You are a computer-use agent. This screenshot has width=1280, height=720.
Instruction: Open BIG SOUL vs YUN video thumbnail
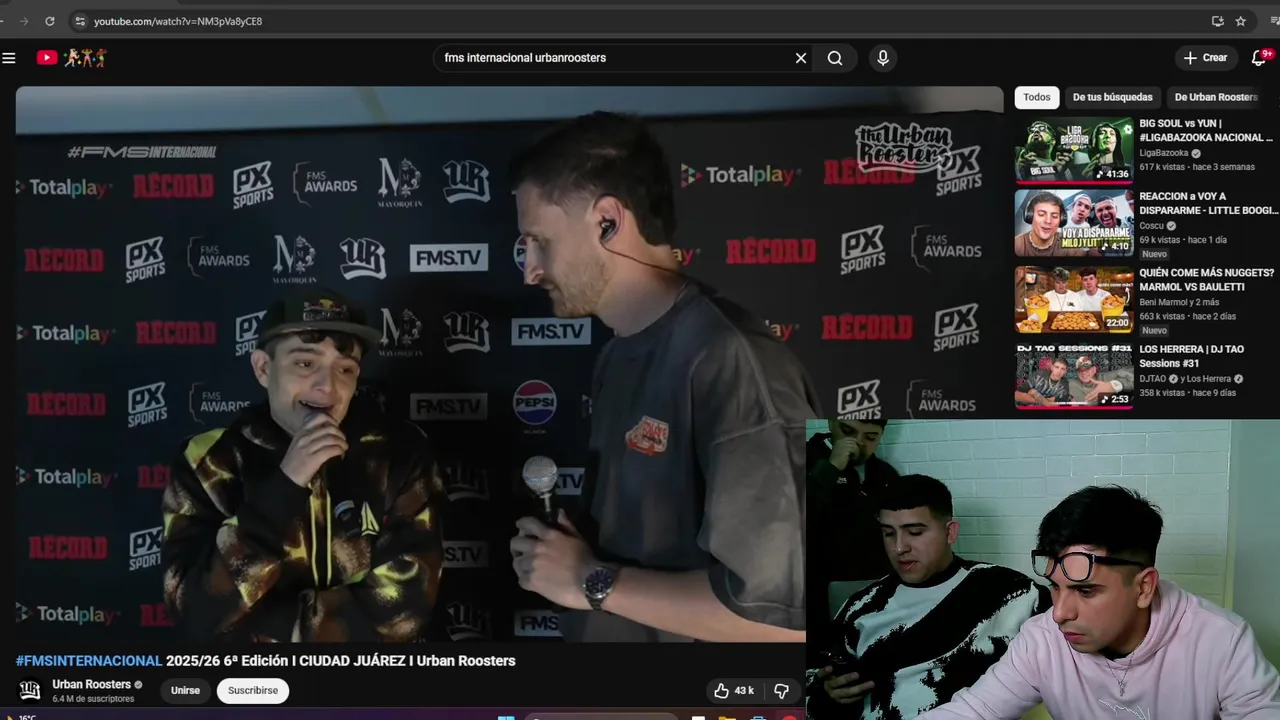coord(1074,150)
